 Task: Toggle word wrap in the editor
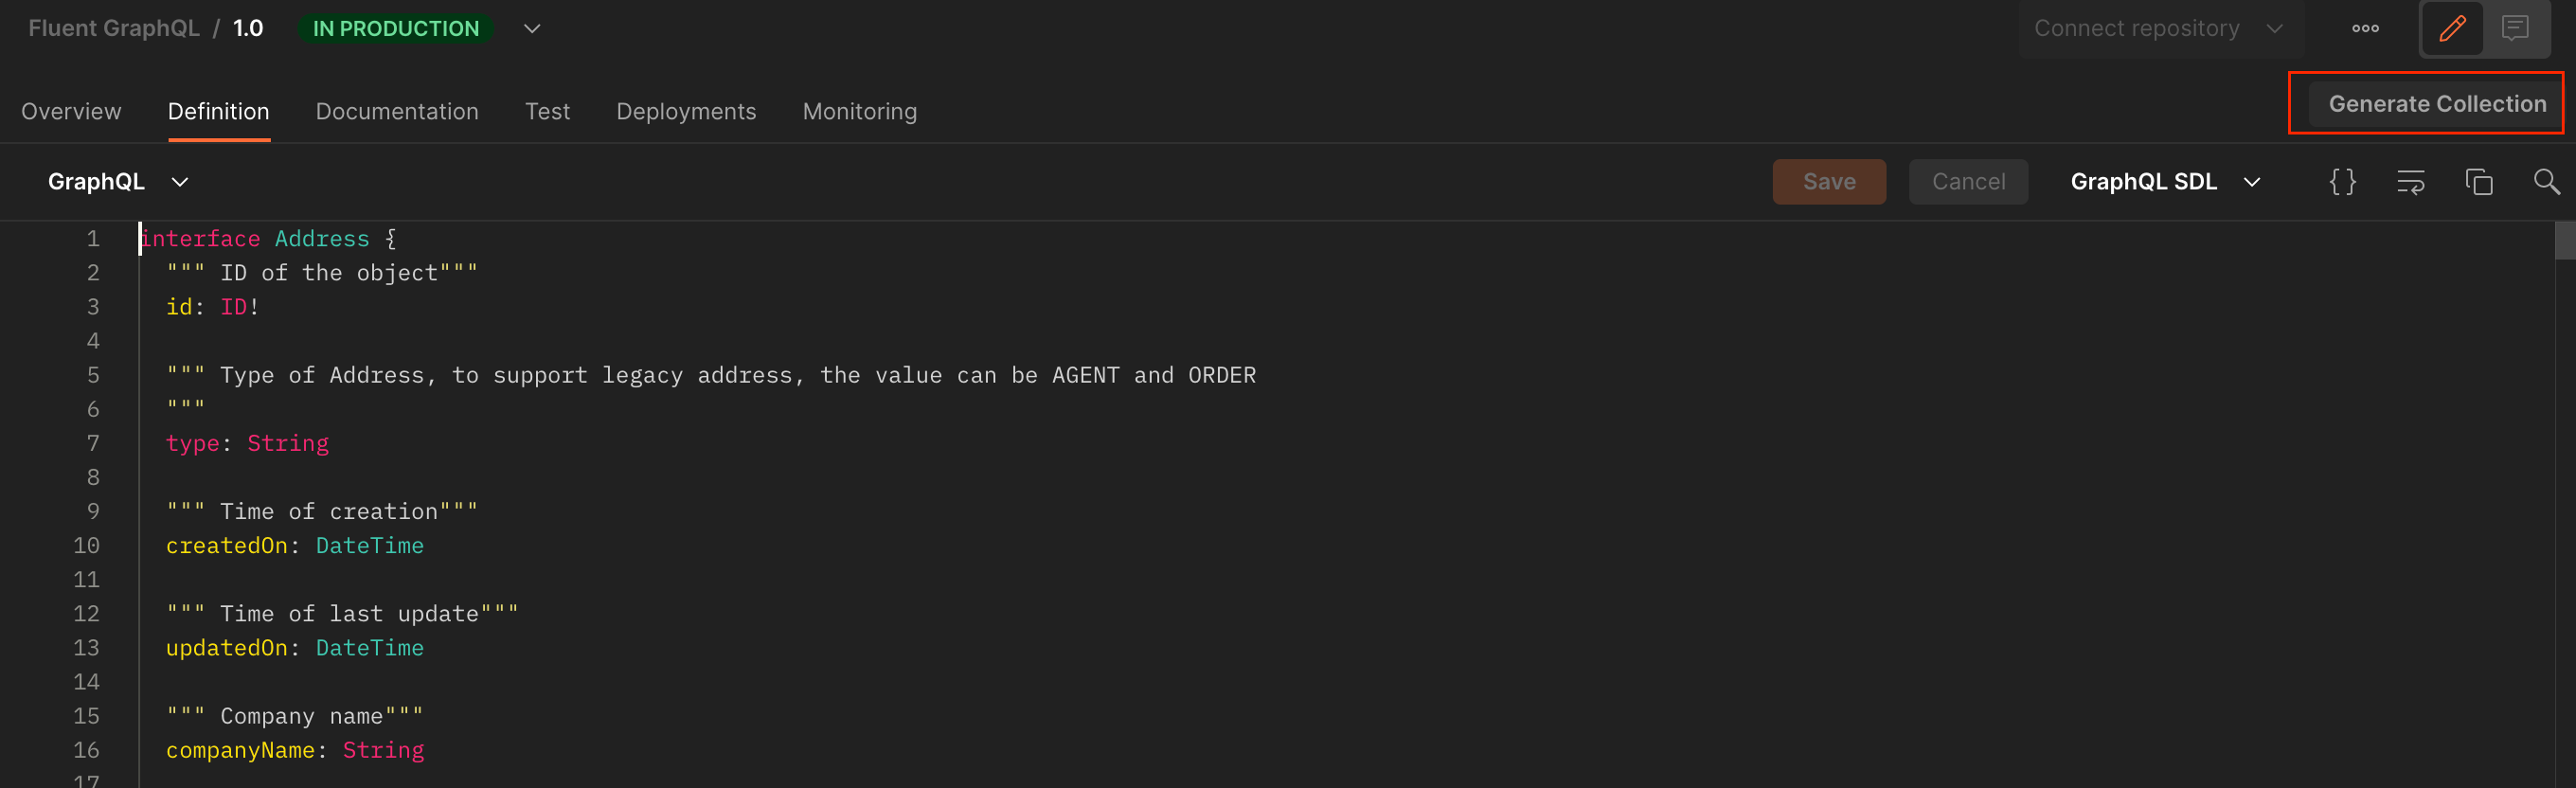[2410, 181]
